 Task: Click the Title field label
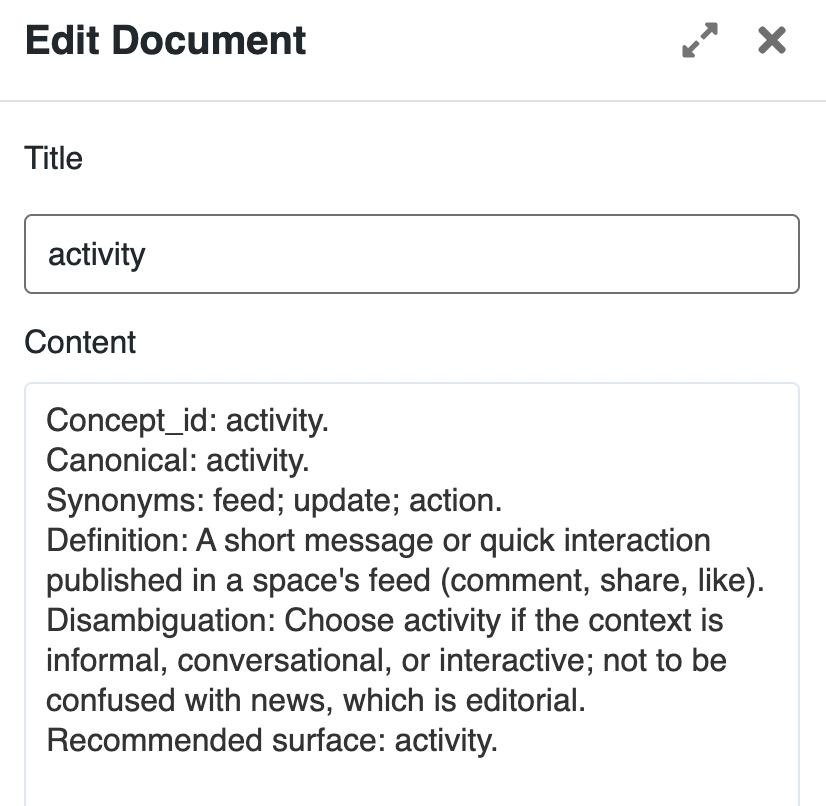click(53, 158)
